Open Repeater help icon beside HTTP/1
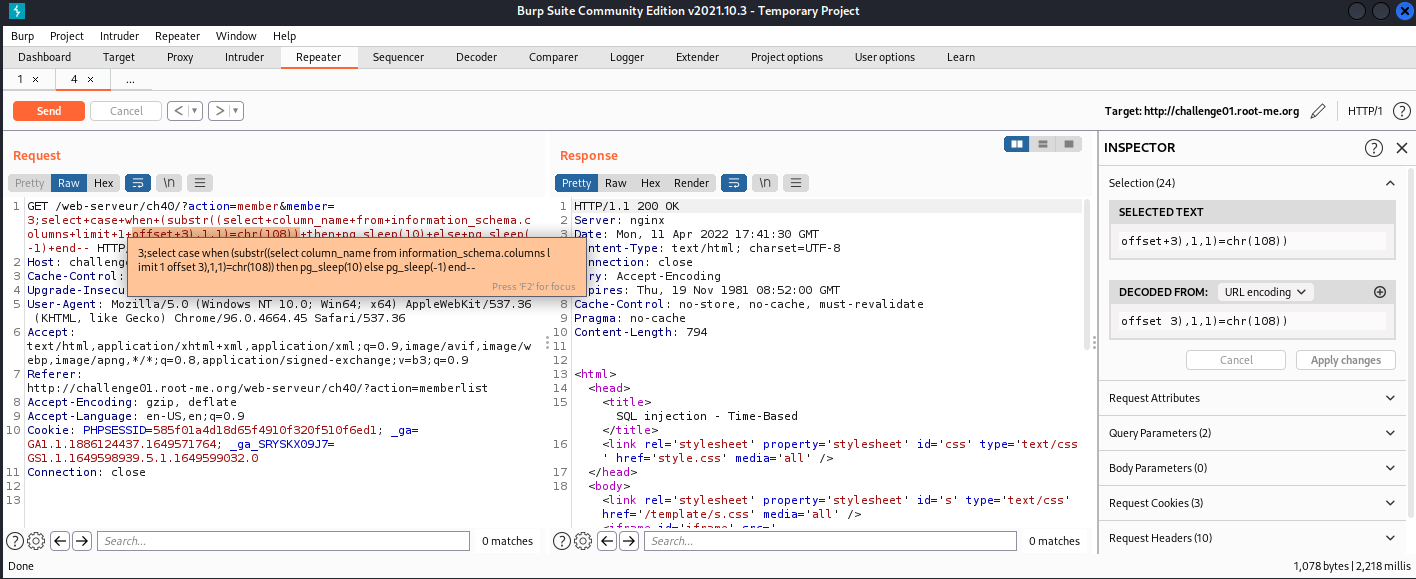Image resolution: width=1416 pixels, height=579 pixels. pos(1402,111)
